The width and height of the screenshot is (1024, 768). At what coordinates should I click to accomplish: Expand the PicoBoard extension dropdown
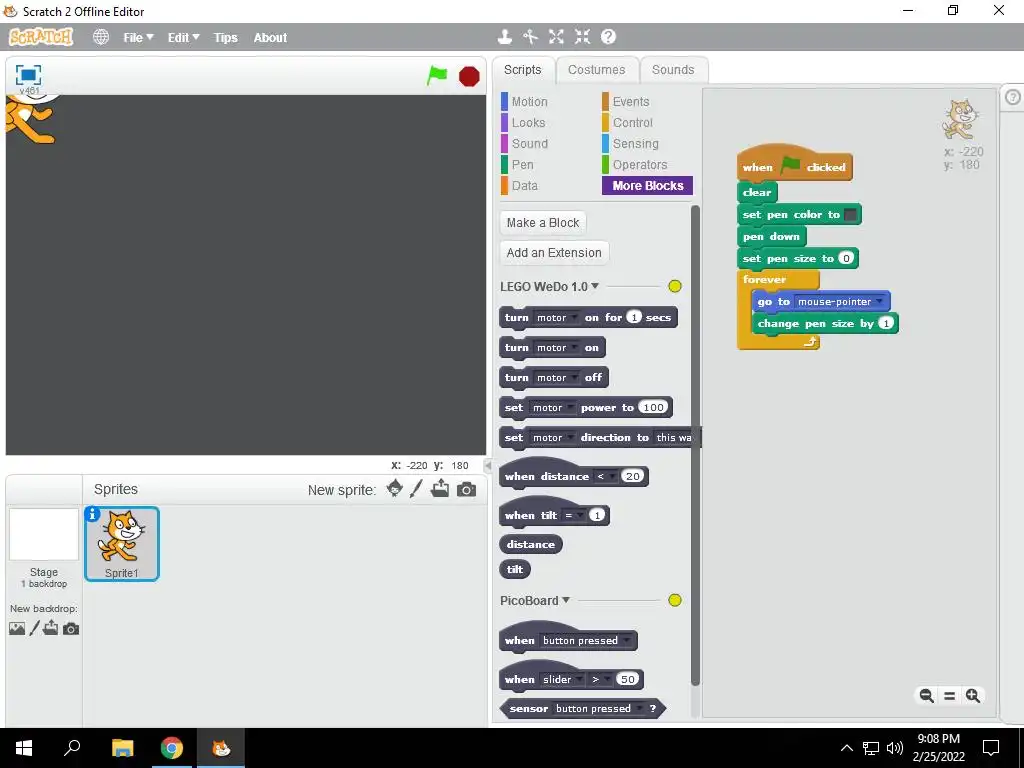566,600
